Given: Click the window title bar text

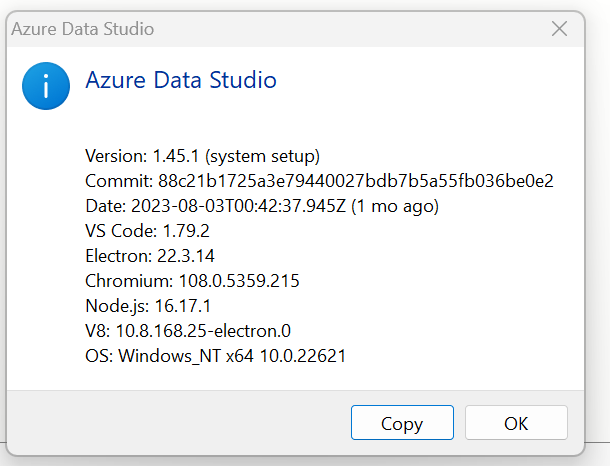Looking at the screenshot, I should tap(82, 29).
